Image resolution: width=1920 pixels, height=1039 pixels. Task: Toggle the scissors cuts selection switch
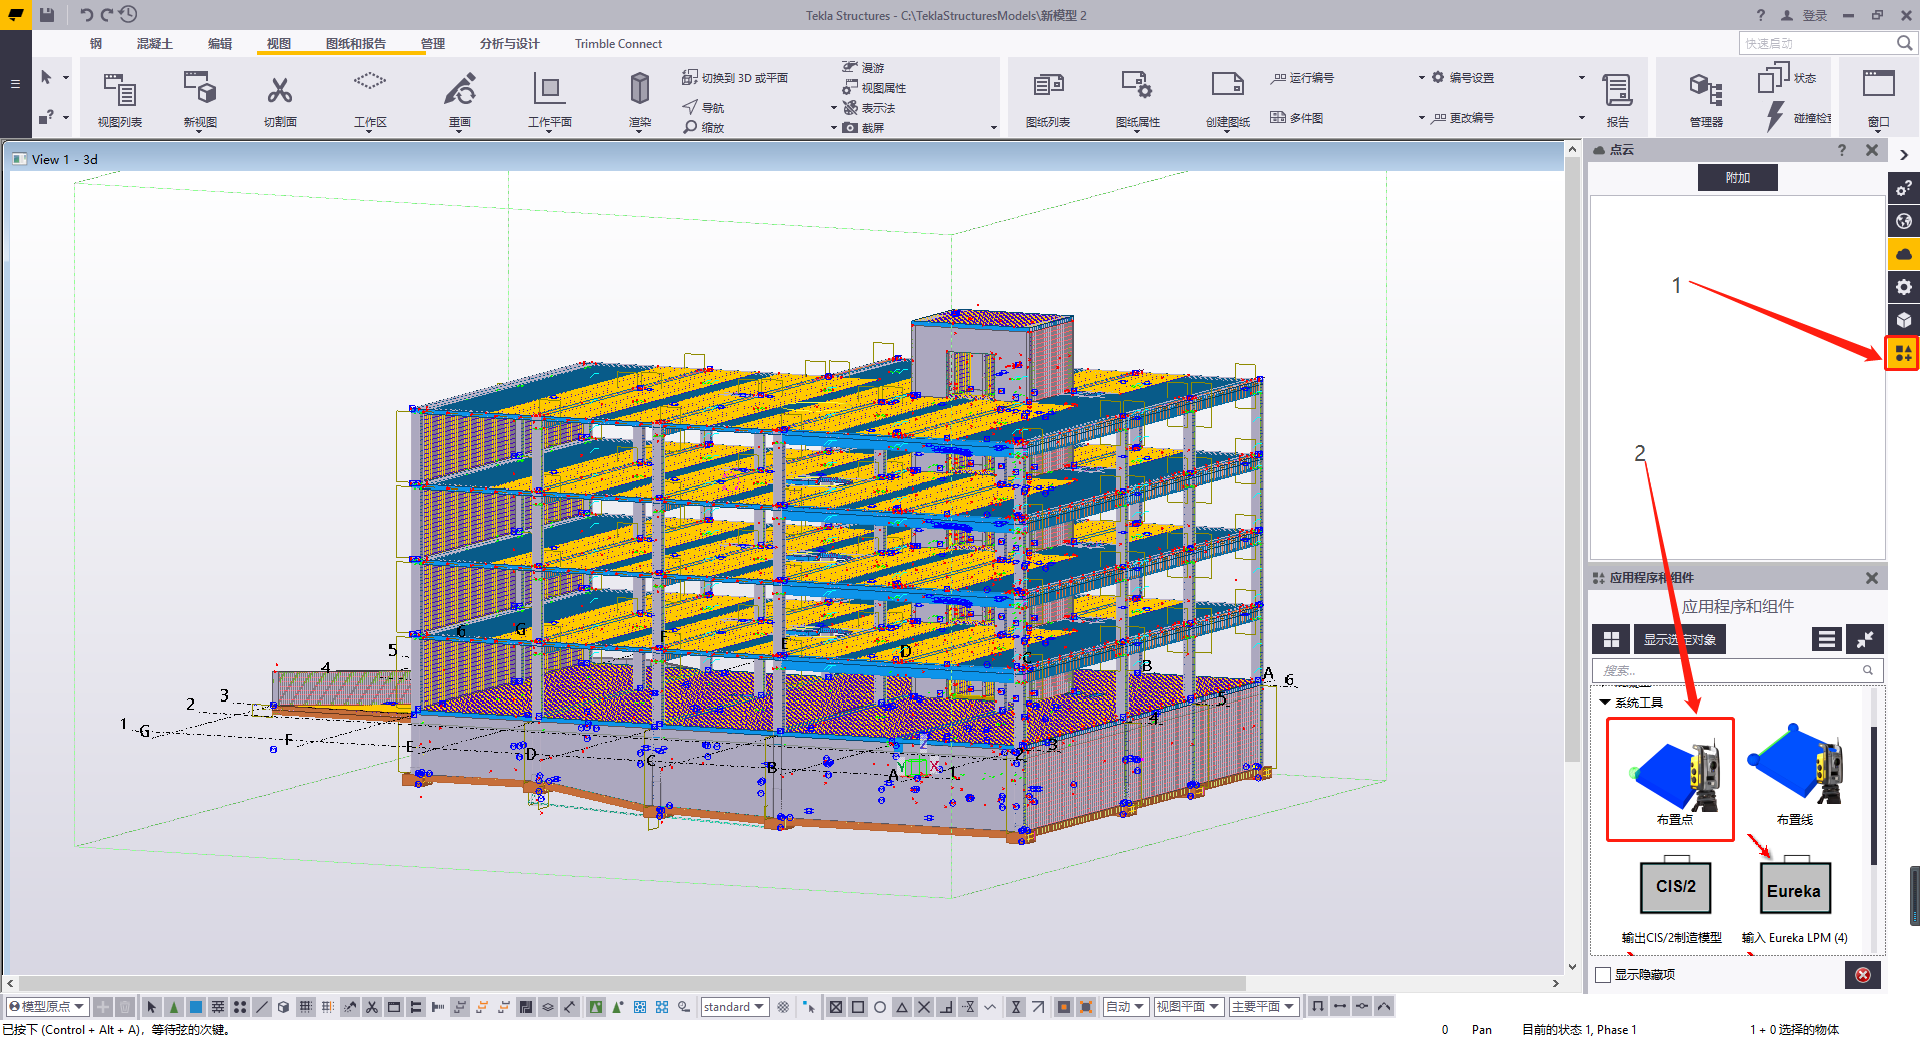(x=371, y=1007)
